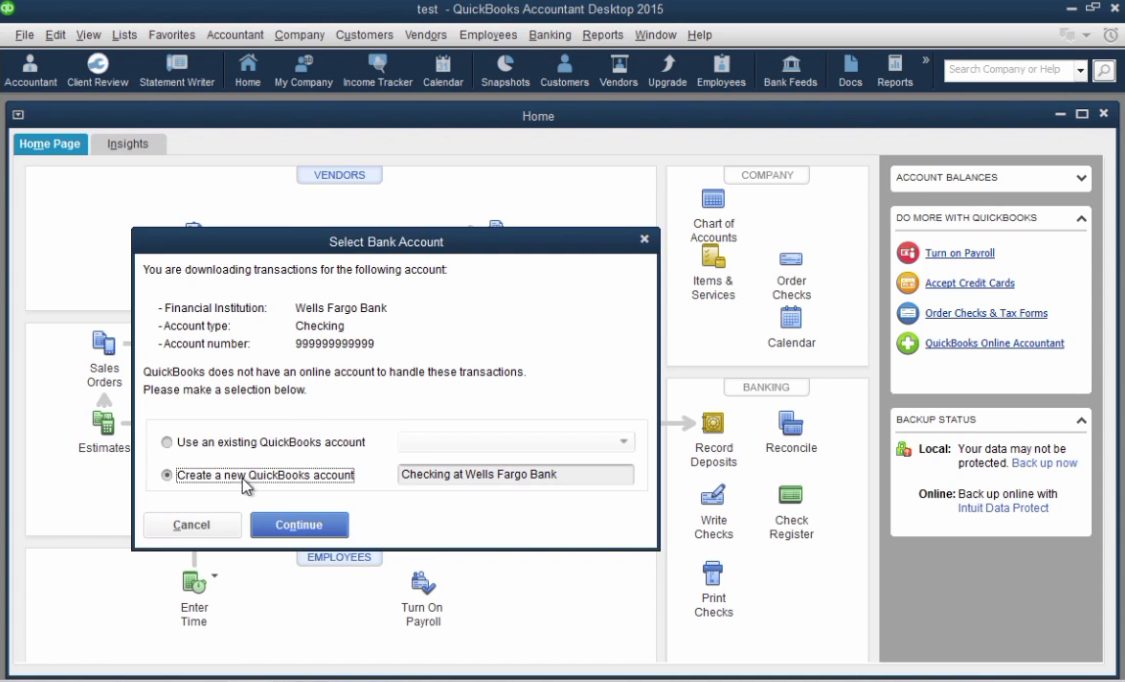Screen dimensions: 1125x682
Task: Open Income Tracker in toolbar
Action: pyautogui.click(x=377, y=71)
